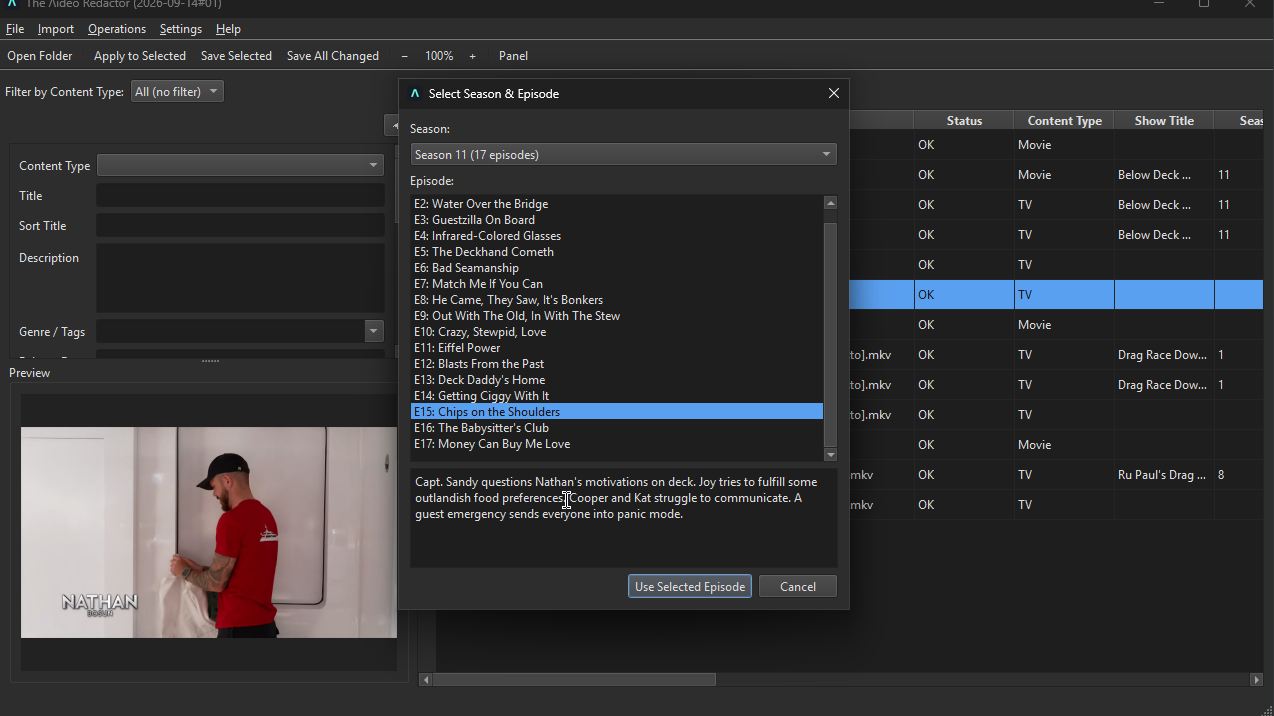
Task: Click episode list scrollbar up arrow
Action: (830, 203)
